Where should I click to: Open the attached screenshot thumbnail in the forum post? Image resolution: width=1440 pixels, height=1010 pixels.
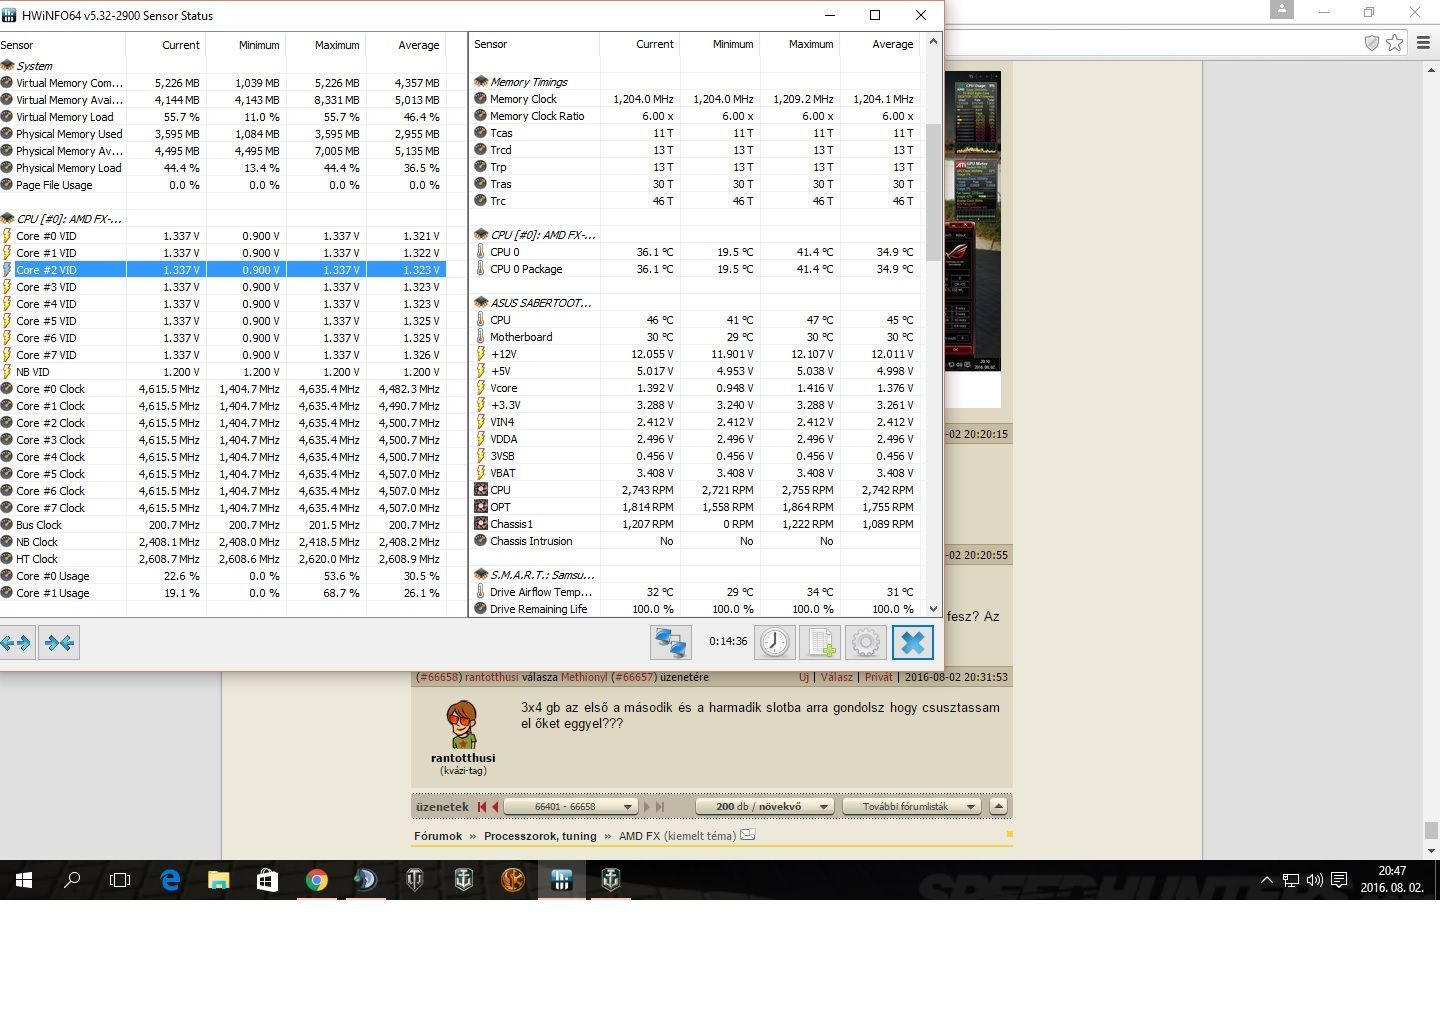pos(971,220)
